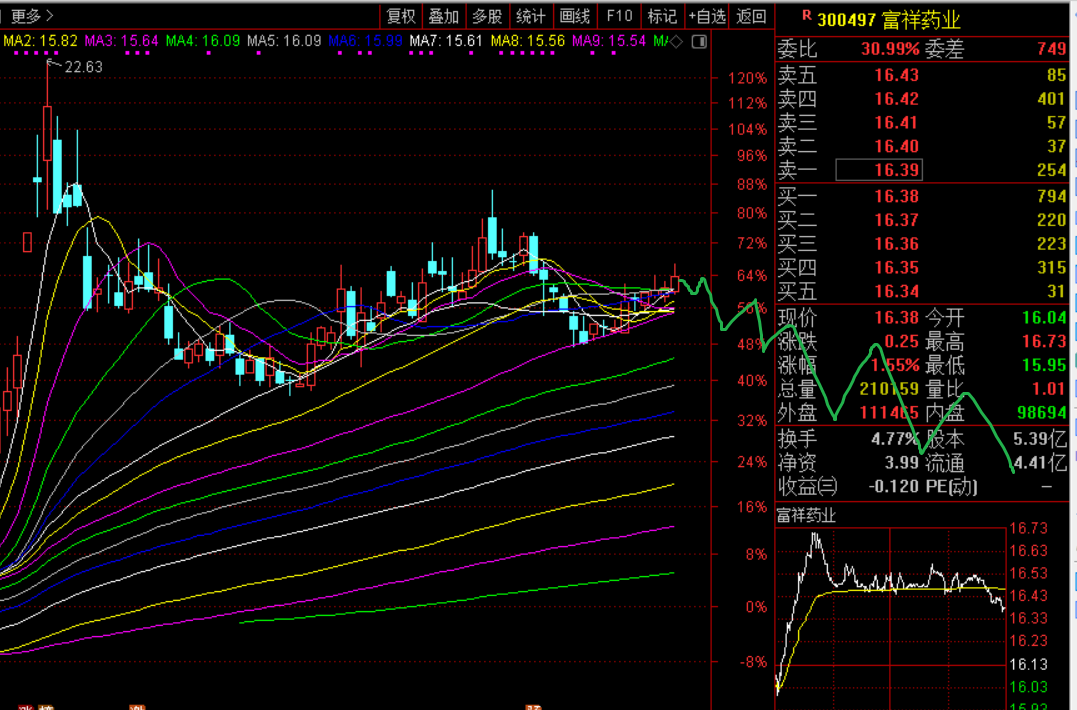Screen dimensions: 1077x710
Task: Open the 统计 statistics tool
Action: pyautogui.click(x=531, y=16)
